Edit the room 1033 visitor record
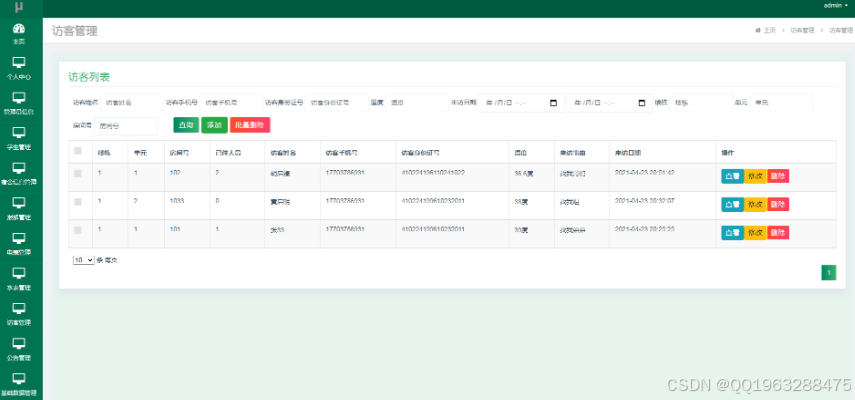 [755, 204]
